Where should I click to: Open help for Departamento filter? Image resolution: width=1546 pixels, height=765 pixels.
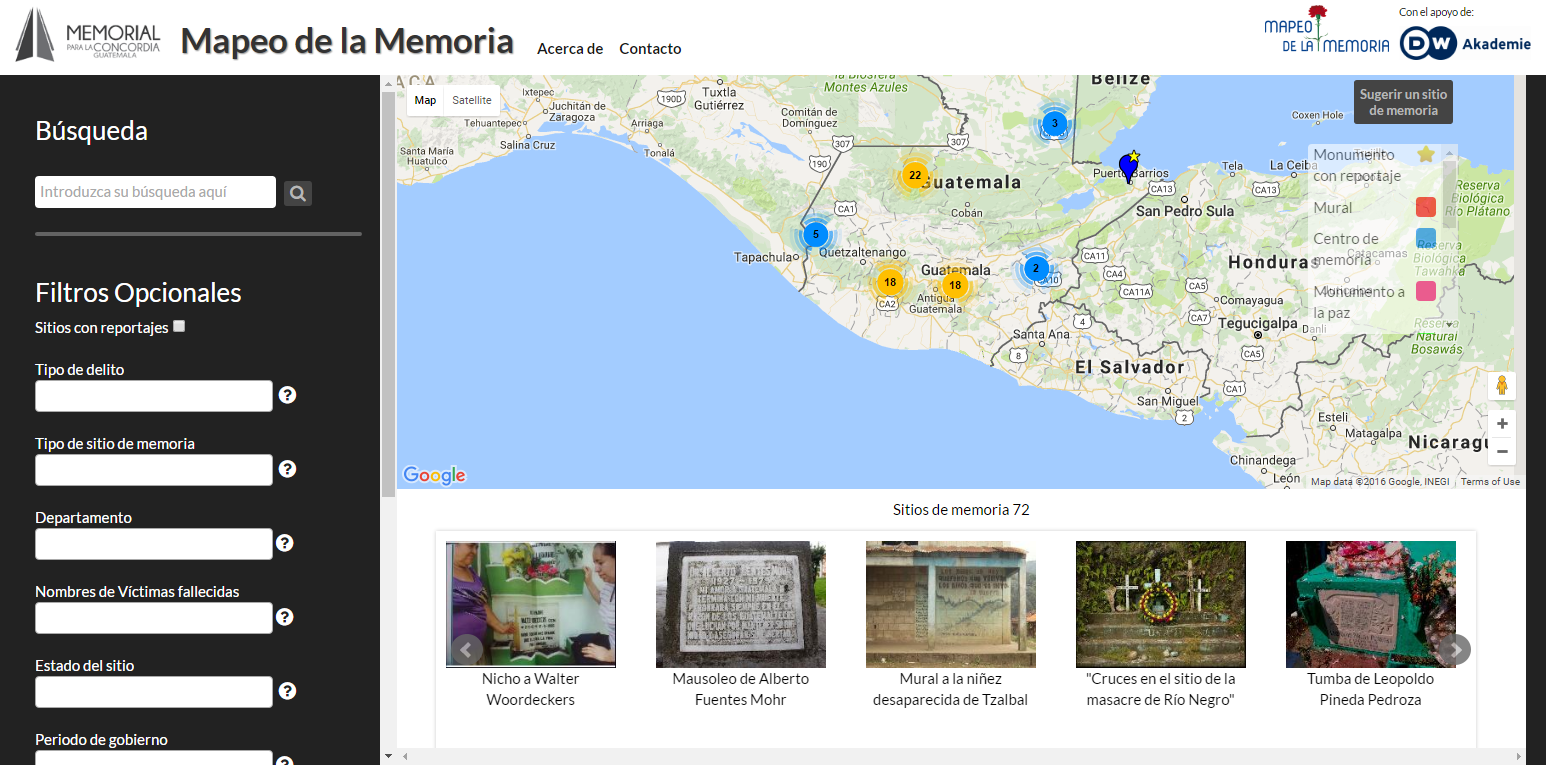pos(285,543)
